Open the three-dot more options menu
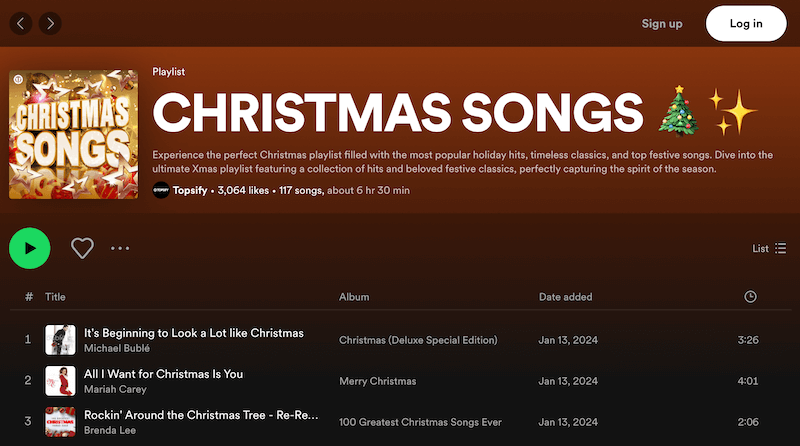The width and height of the screenshot is (800, 446). [x=121, y=248]
